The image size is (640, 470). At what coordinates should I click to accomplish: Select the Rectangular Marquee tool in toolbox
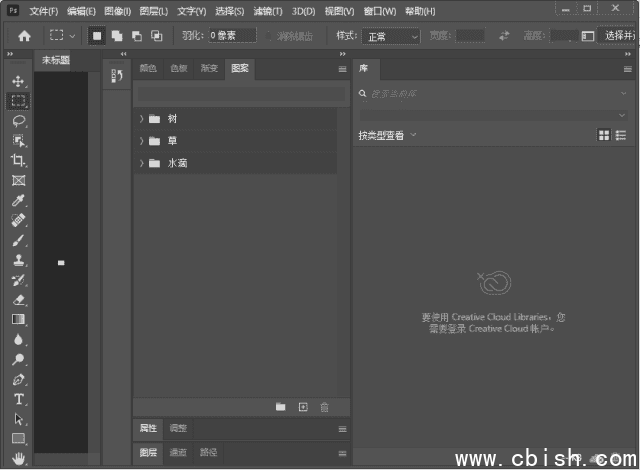18,101
